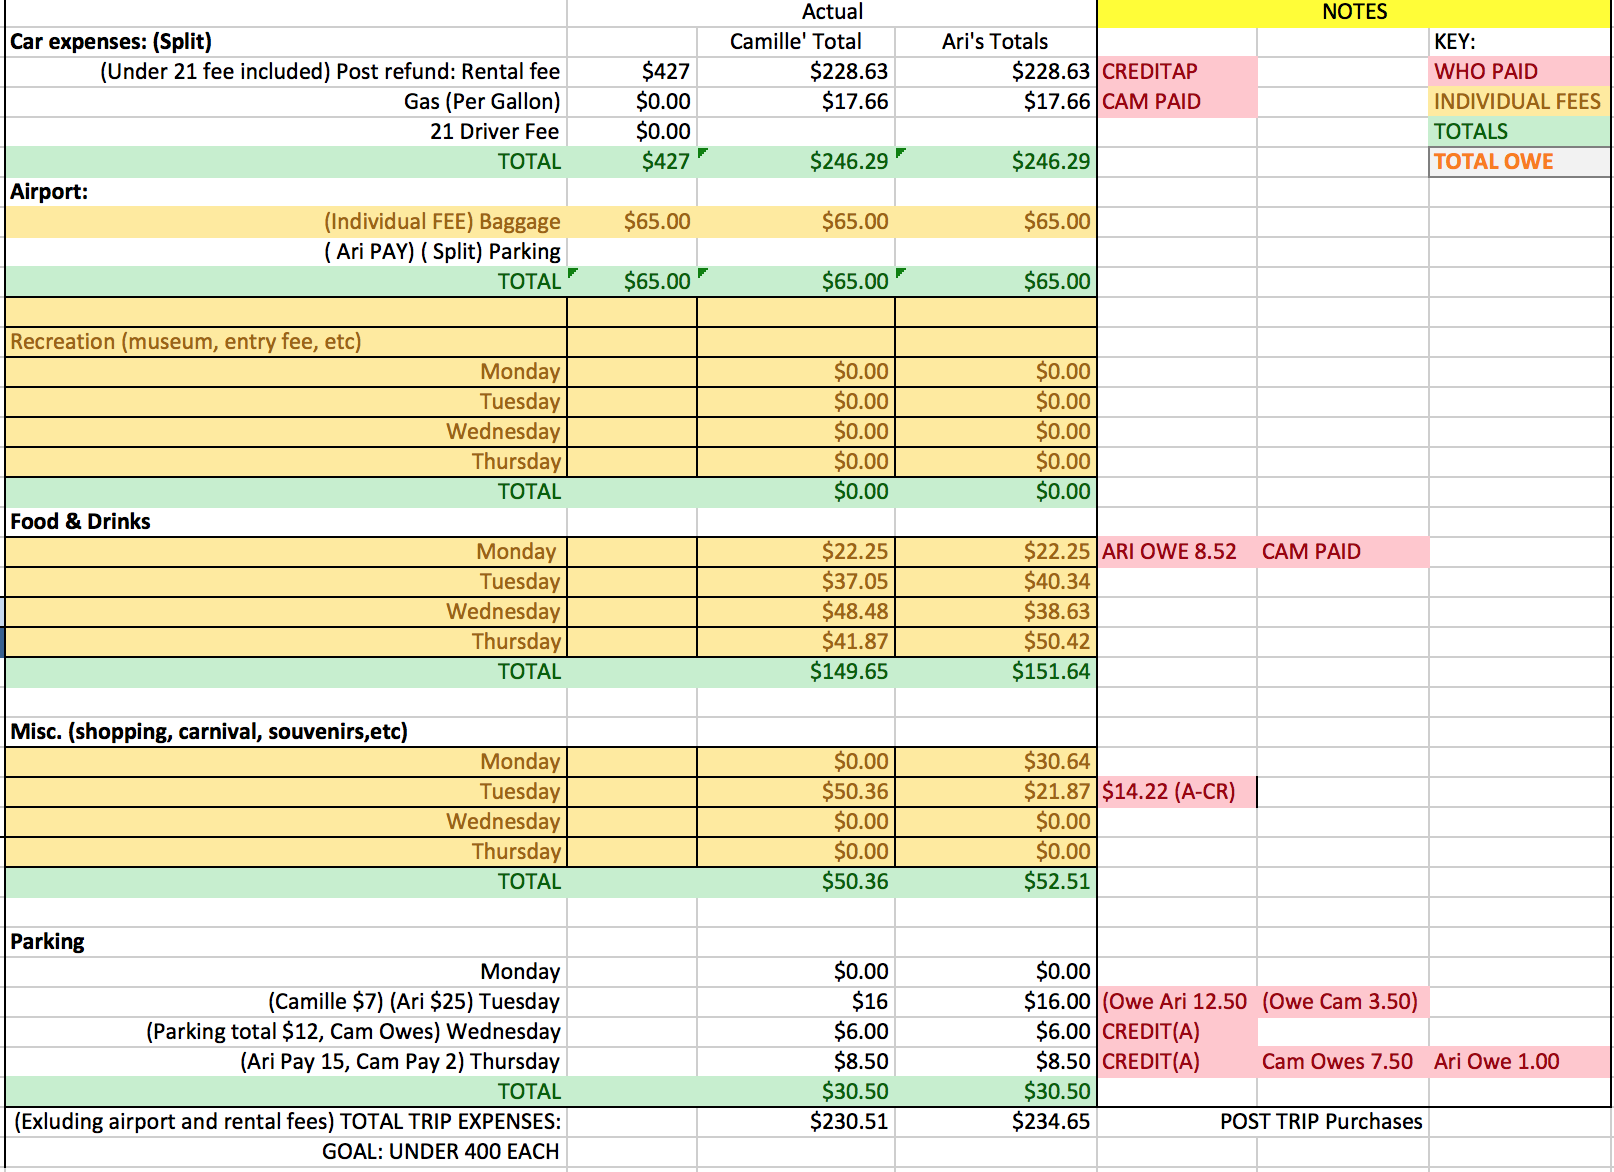1614x1172 pixels.
Task: Select Camille's Monday food cell $22.25
Action: point(796,552)
